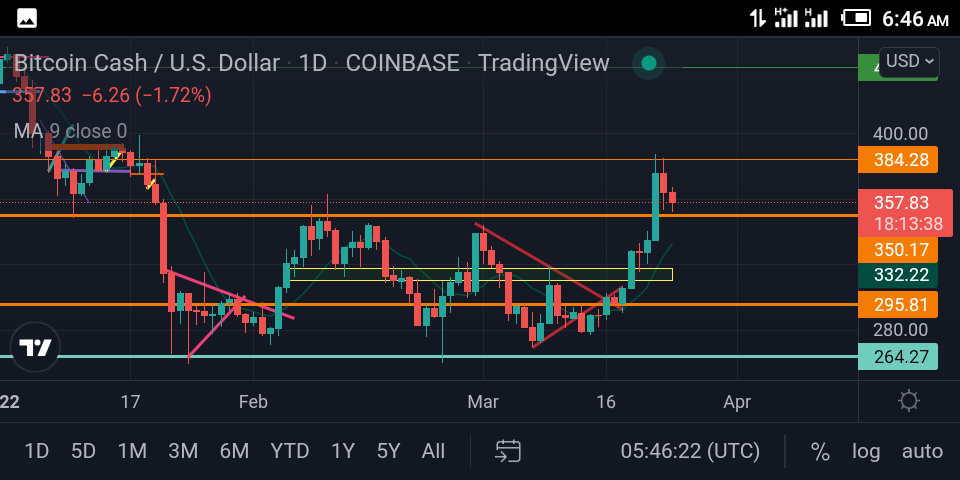Select the 6M time range
This screenshot has height=480, width=960.
(234, 452)
